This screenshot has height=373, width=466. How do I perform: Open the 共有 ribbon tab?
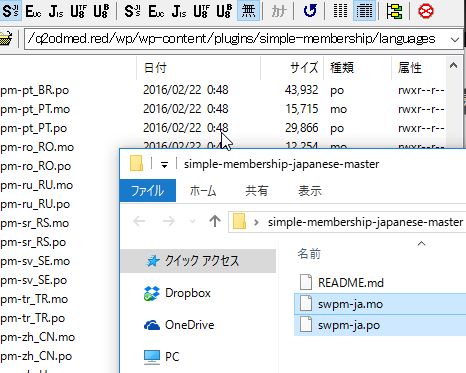[x=256, y=191]
